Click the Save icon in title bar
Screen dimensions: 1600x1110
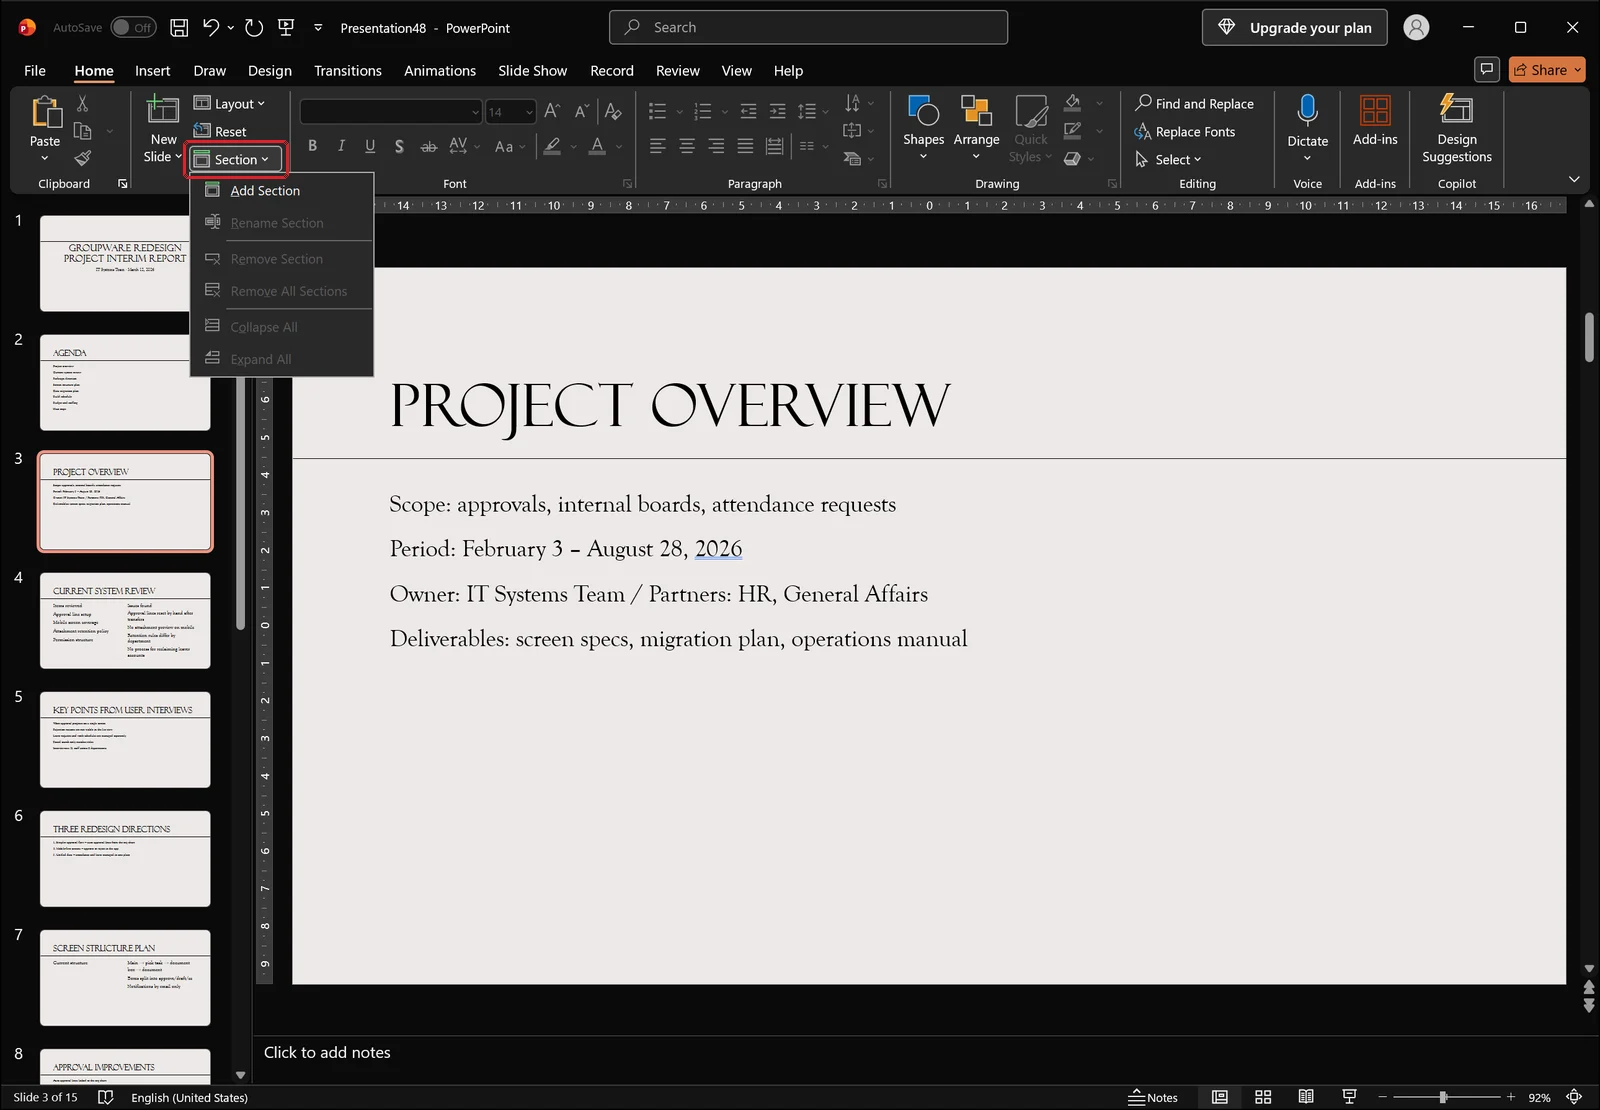(179, 28)
